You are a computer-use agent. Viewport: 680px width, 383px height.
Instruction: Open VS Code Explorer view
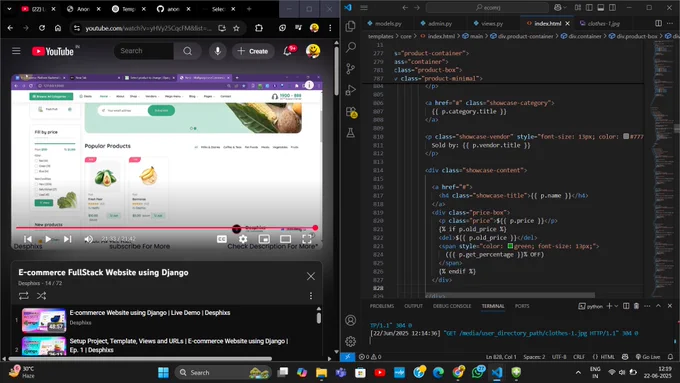(x=350, y=26)
